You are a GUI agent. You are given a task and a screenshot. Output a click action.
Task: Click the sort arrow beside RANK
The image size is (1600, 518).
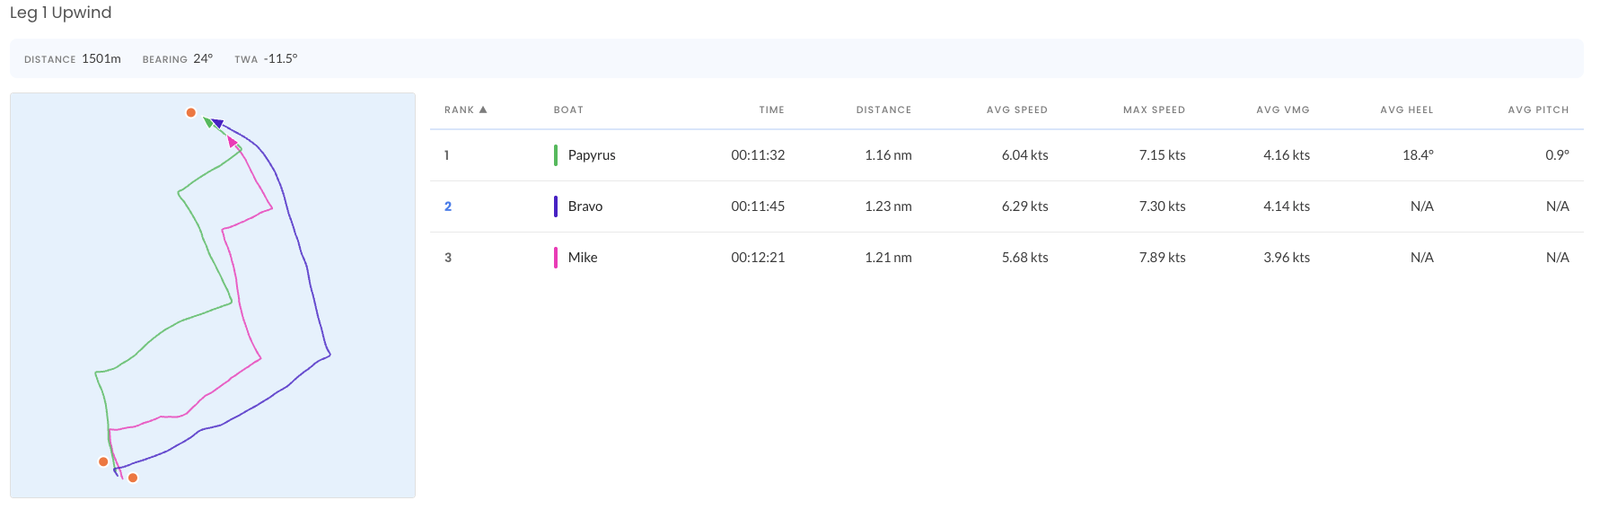click(483, 110)
